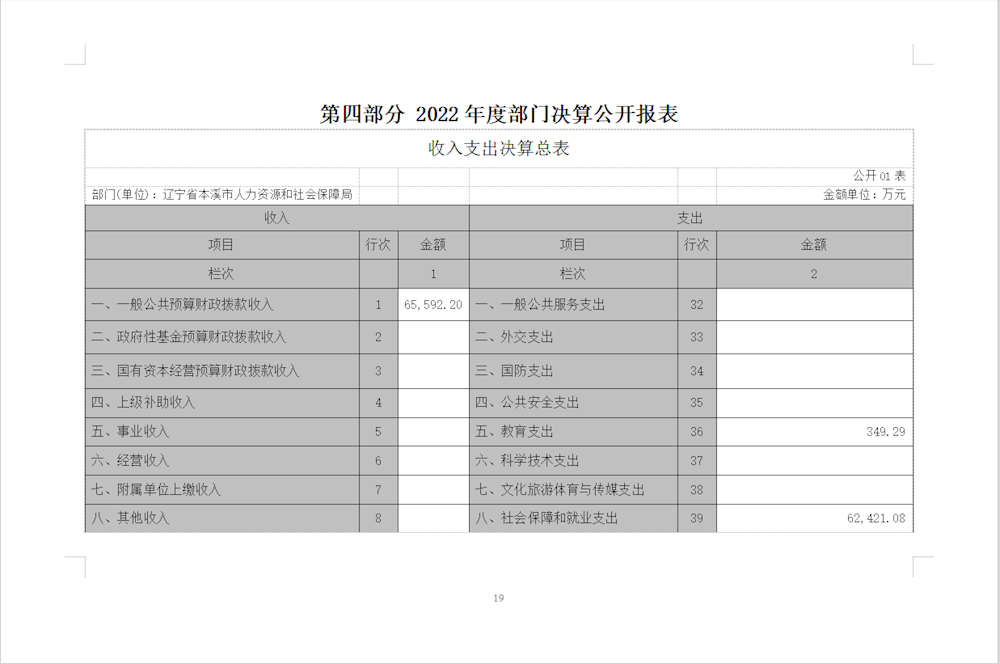Image resolution: width=1000 pixels, height=664 pixels.
Task: Click row number 8 in income column
Action: (378, 518)
